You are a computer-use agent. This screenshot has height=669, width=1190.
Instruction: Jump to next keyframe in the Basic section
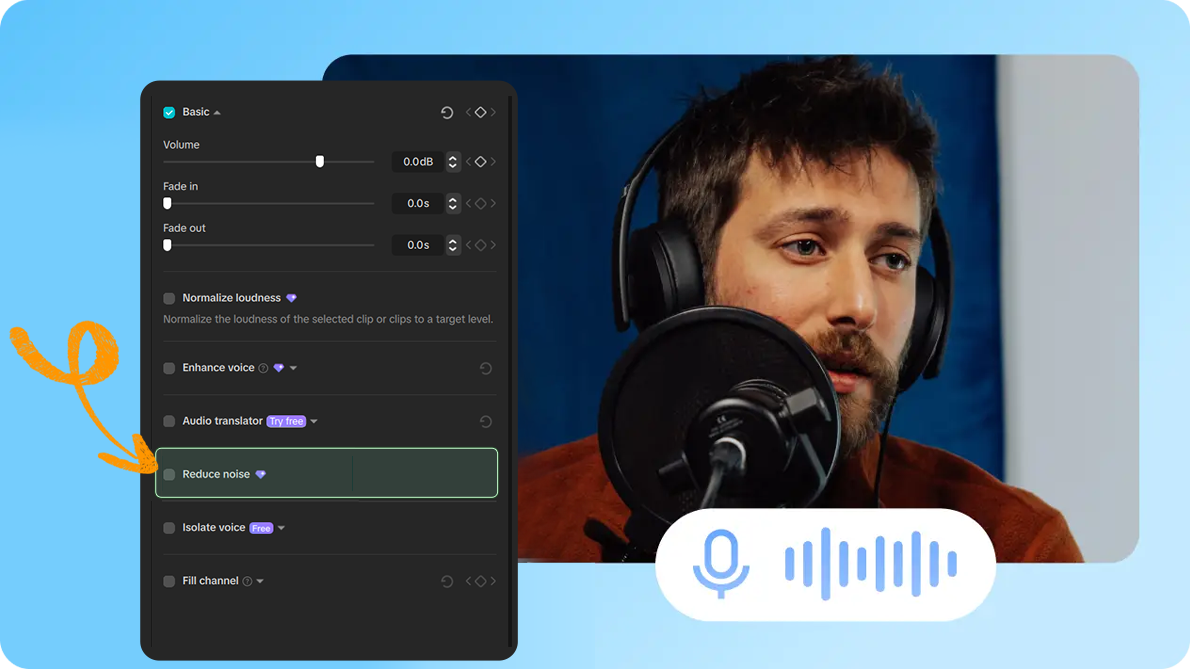493,112
